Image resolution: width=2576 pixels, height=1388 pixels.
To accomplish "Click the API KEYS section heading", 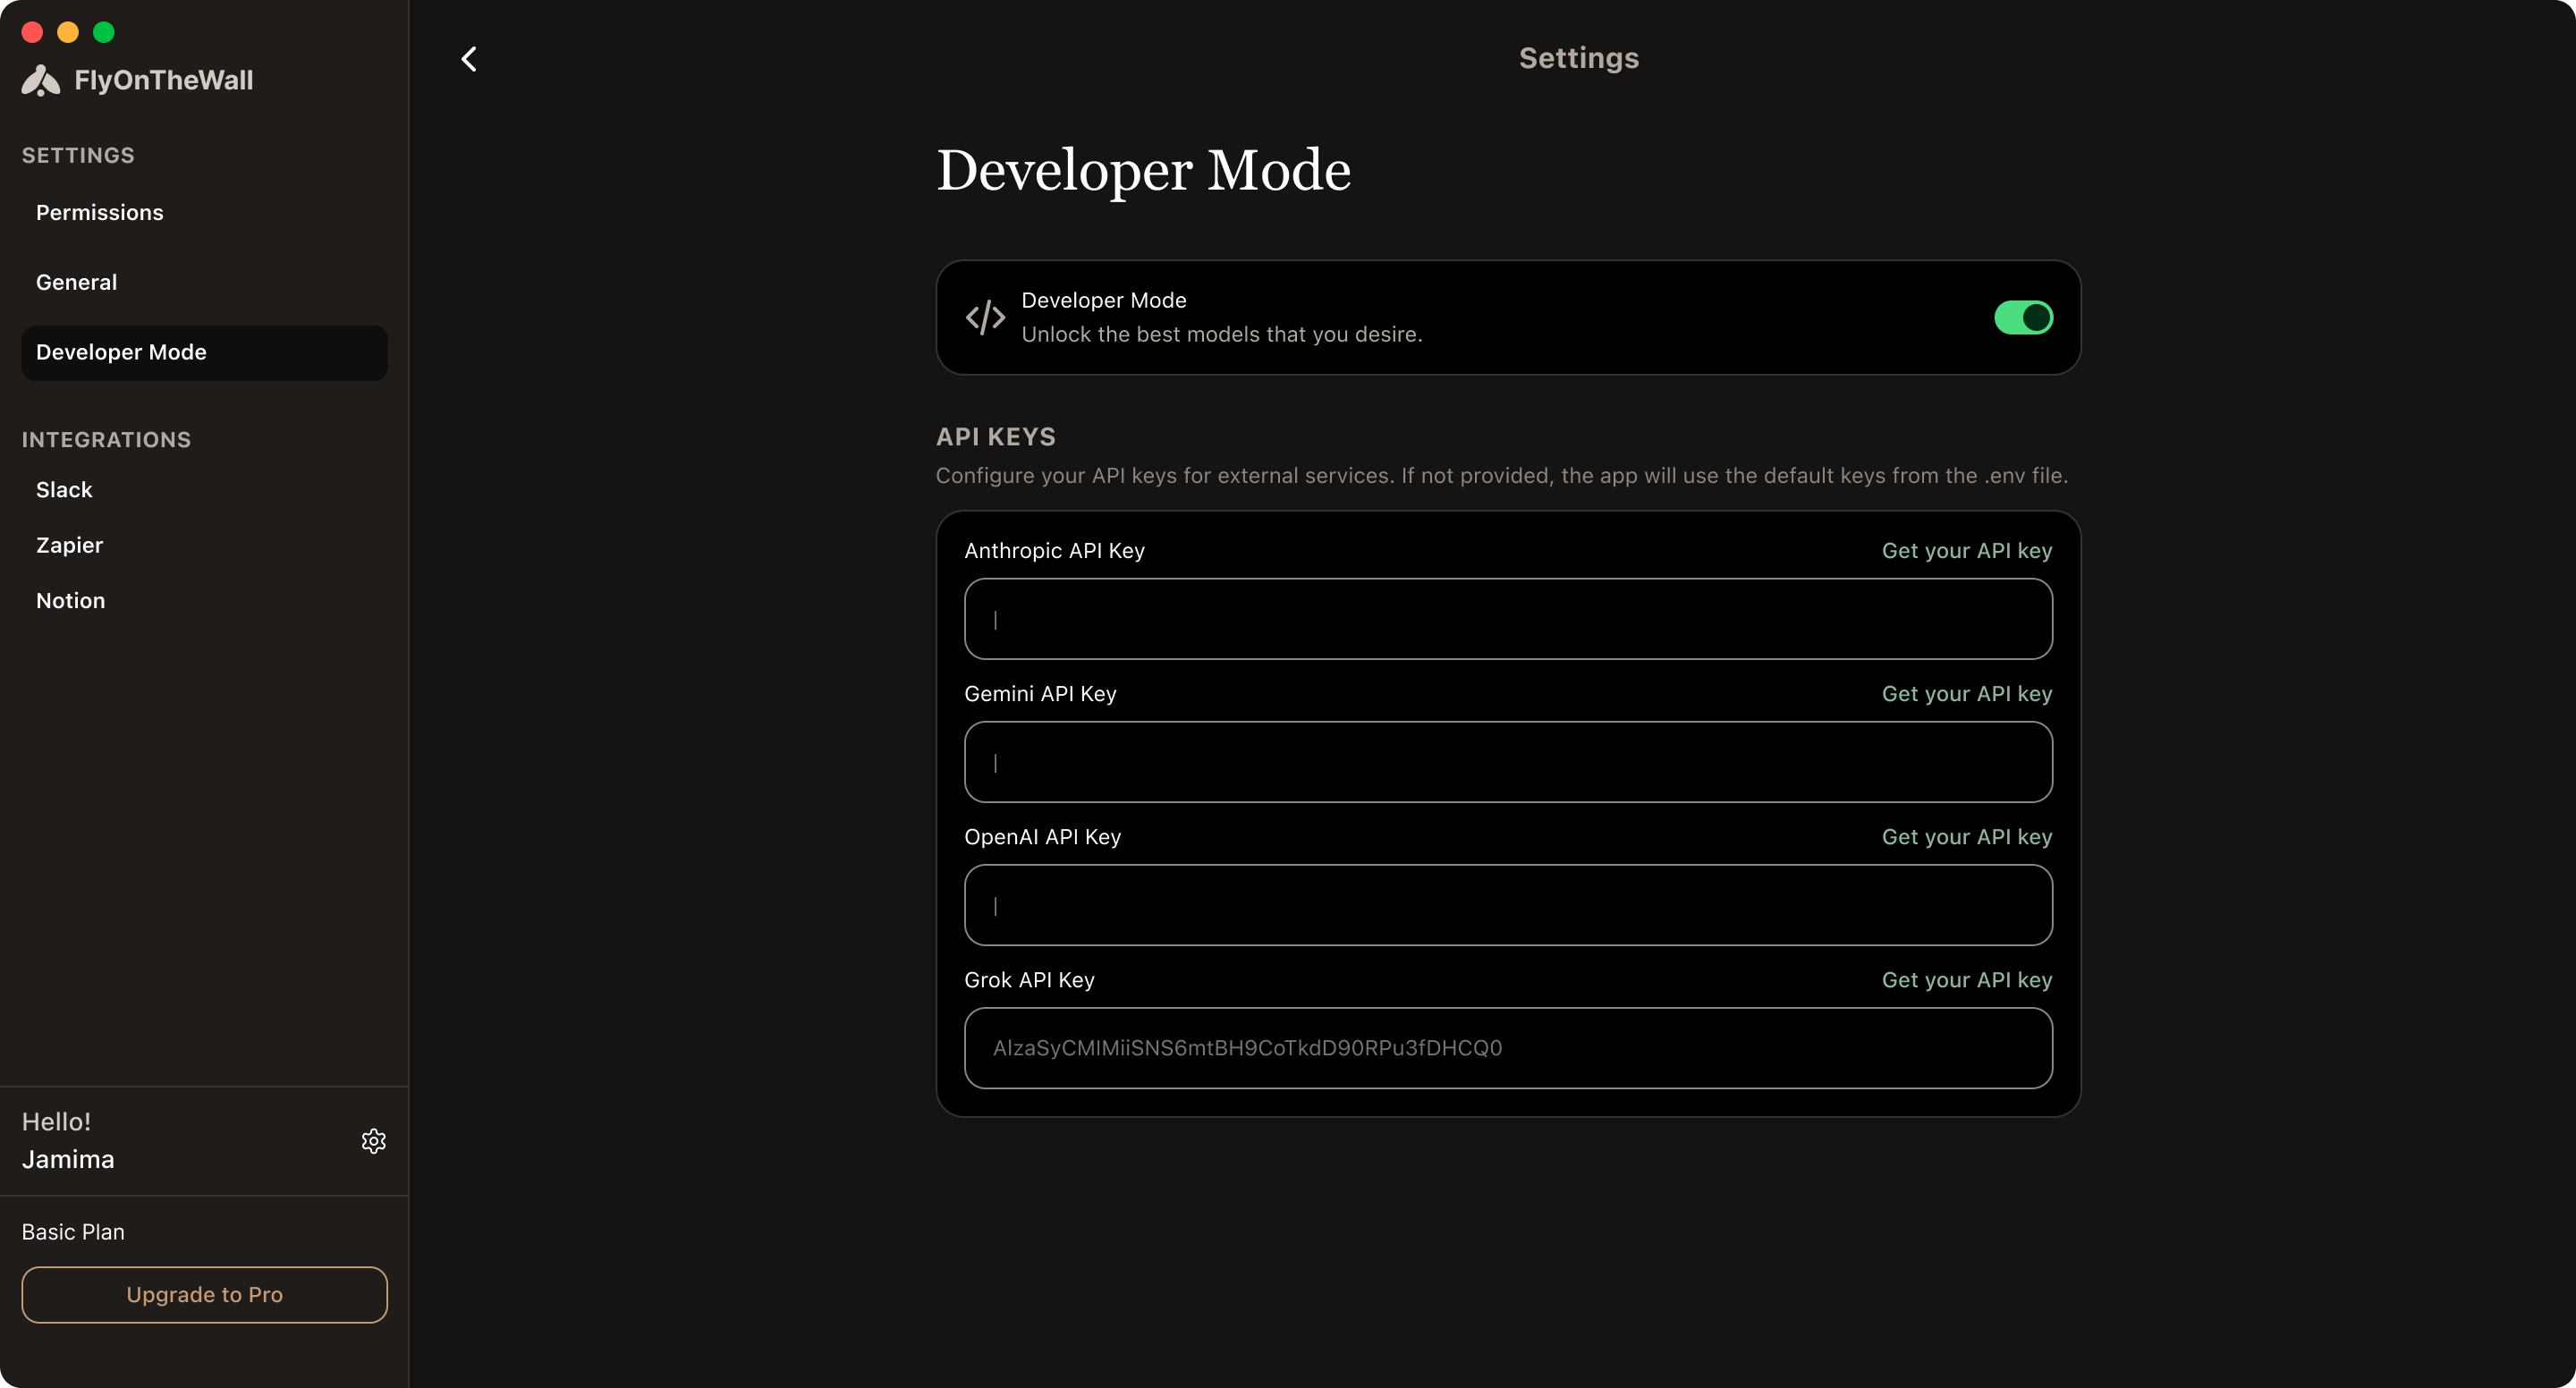I will [996, 437].
